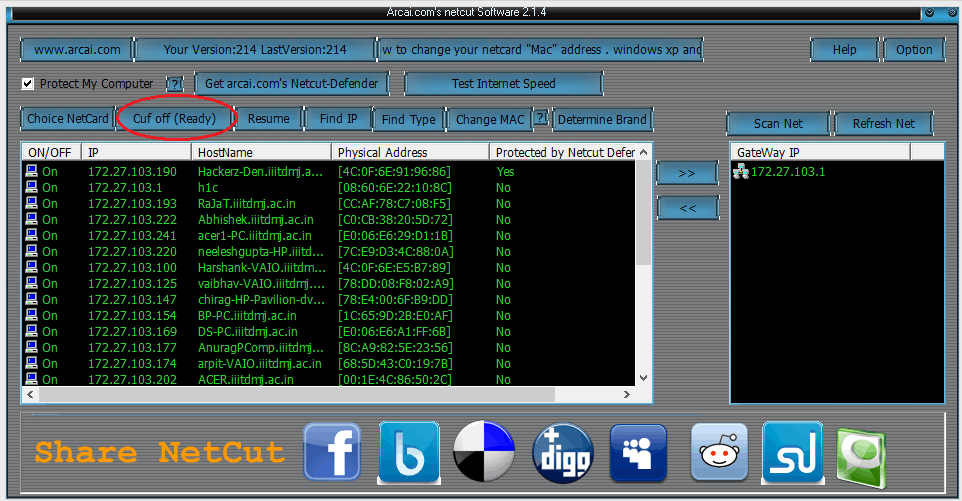Click the blue 'b' share icon

pyautogui.click(x=409, y=452)
